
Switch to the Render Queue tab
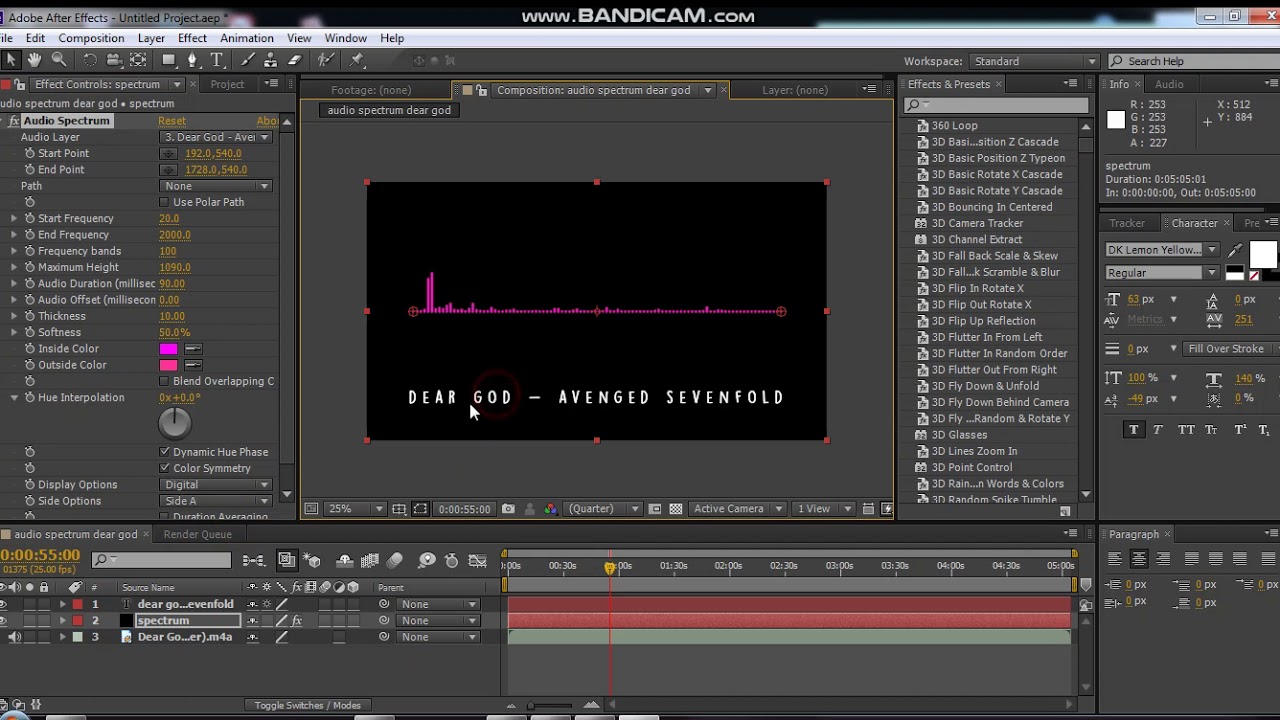pyautogui.click(x=197, y=534)
